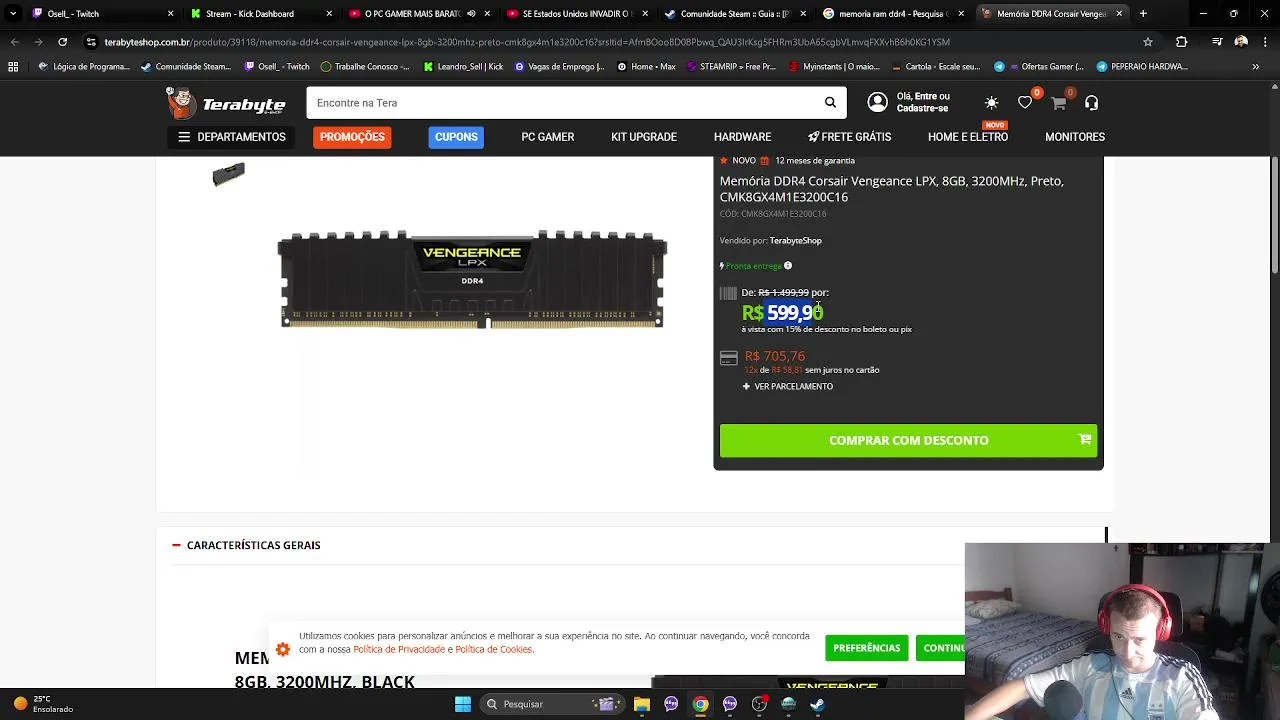
Task: Open the Chrome apps grid icon in bookmarks bar
Action: coord(13,66)
